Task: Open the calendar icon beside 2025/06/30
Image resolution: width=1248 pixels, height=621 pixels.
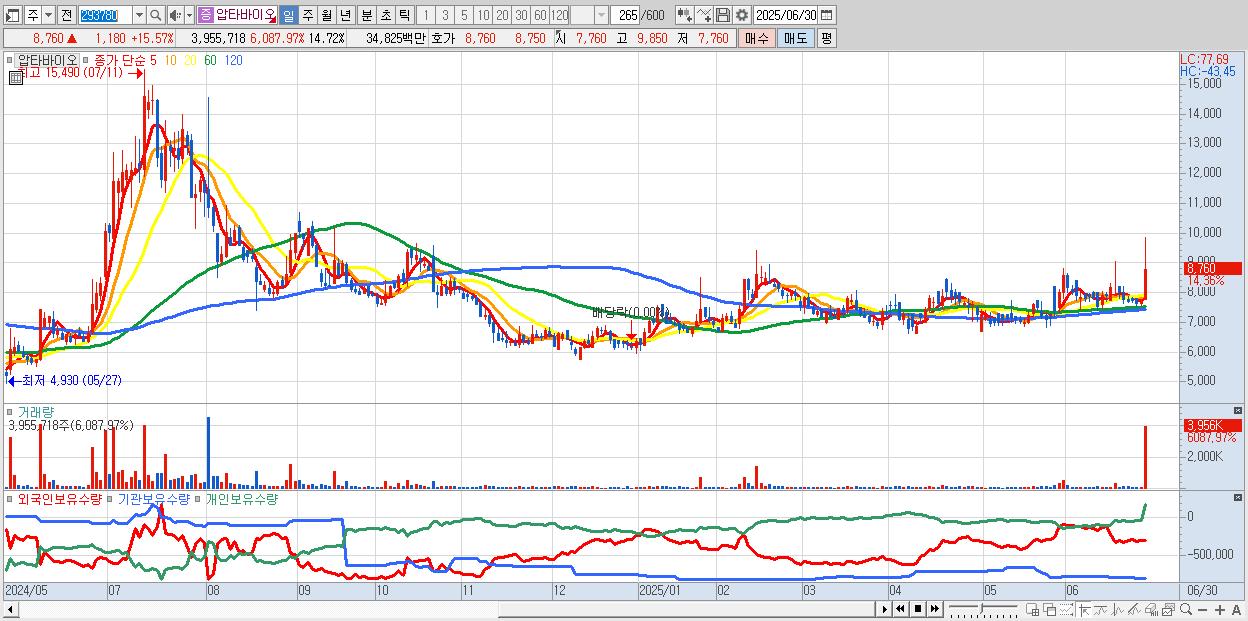Action: (827, 15)
